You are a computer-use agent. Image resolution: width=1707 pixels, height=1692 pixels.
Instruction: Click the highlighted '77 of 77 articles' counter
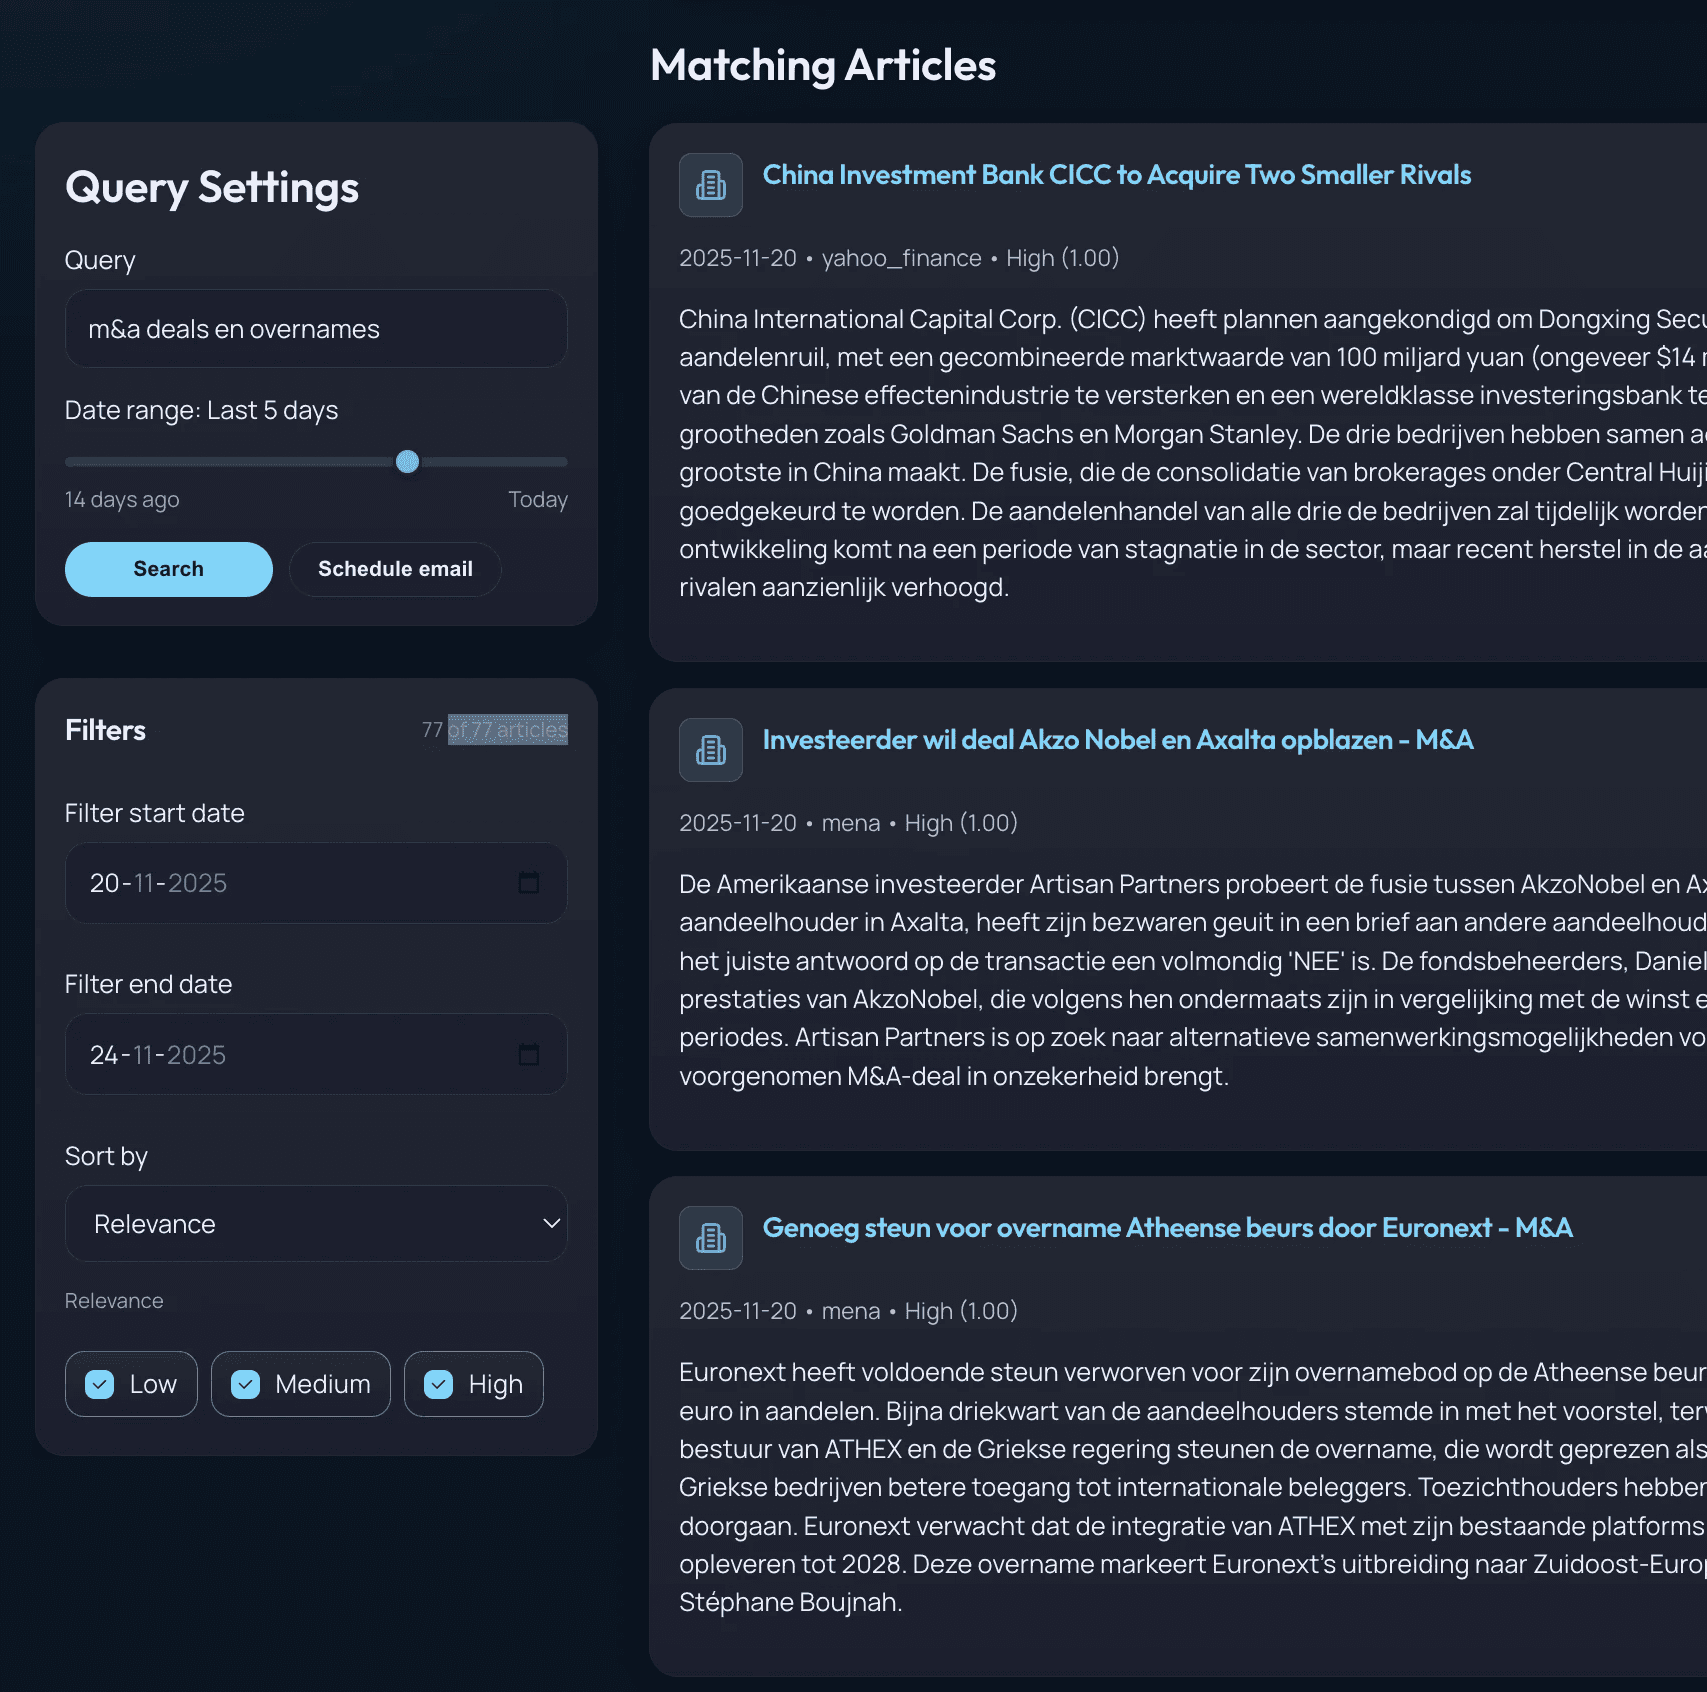tap(494, 730)
